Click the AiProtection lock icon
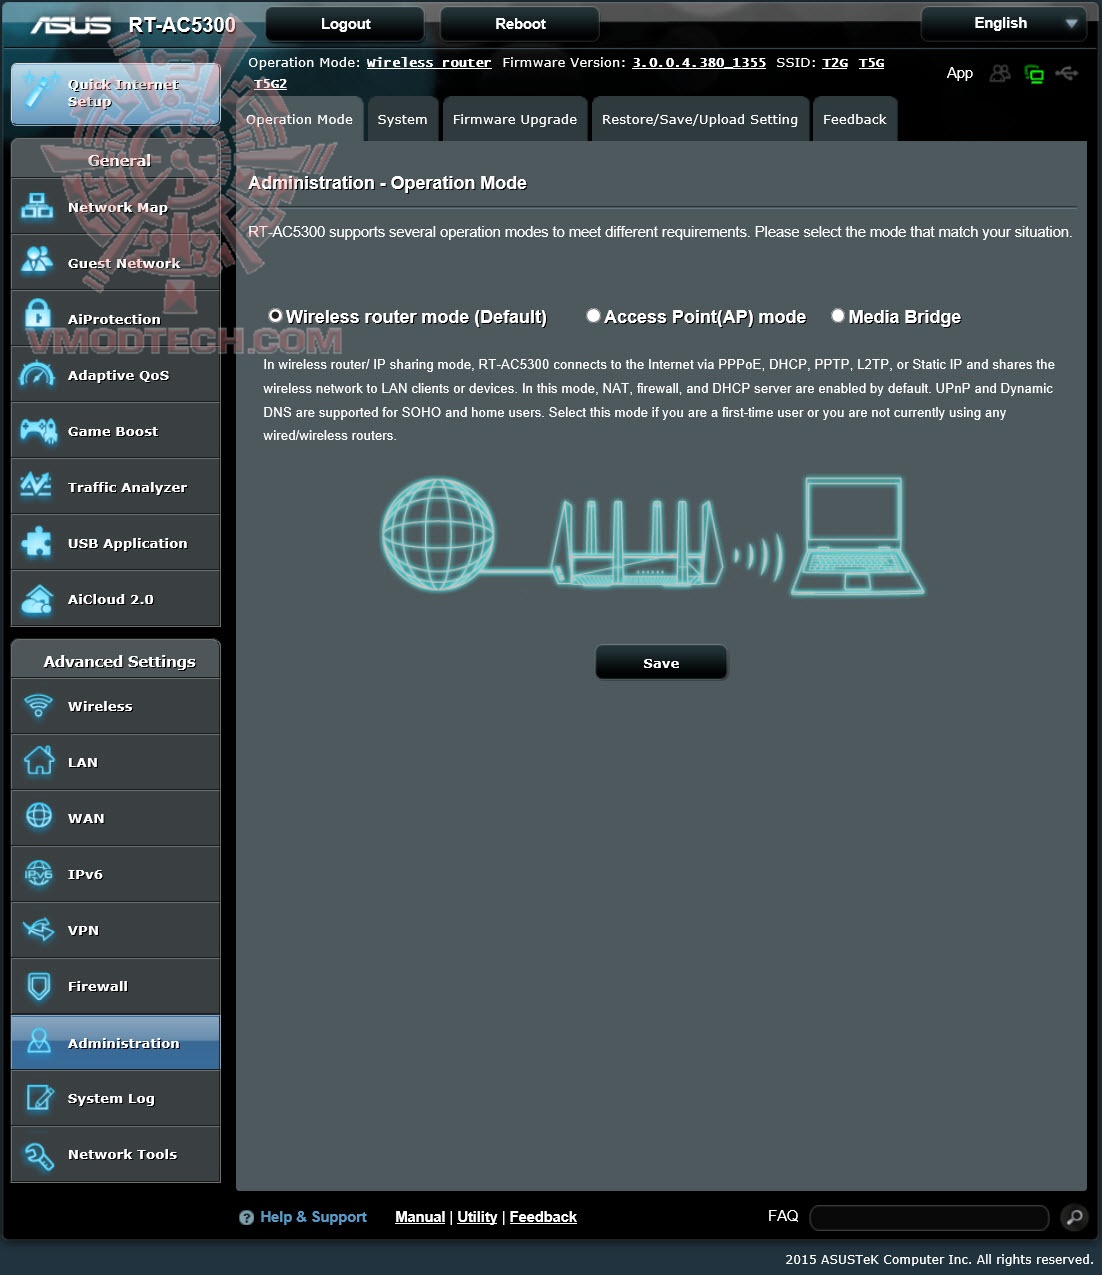The width and height of the screenshot is (1102, 1275). coord(37,315)
